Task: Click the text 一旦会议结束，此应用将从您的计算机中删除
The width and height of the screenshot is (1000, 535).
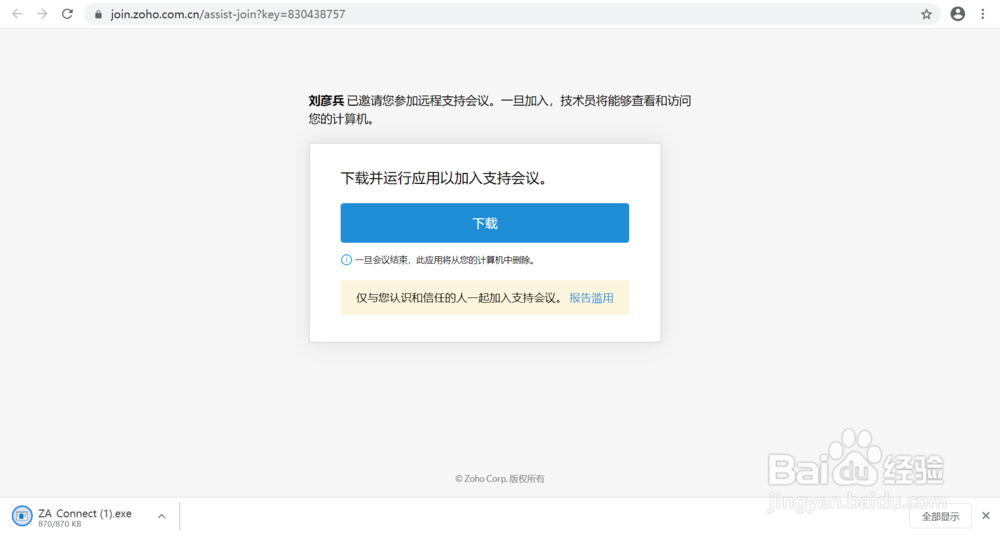Action: (x=445, y=260)
